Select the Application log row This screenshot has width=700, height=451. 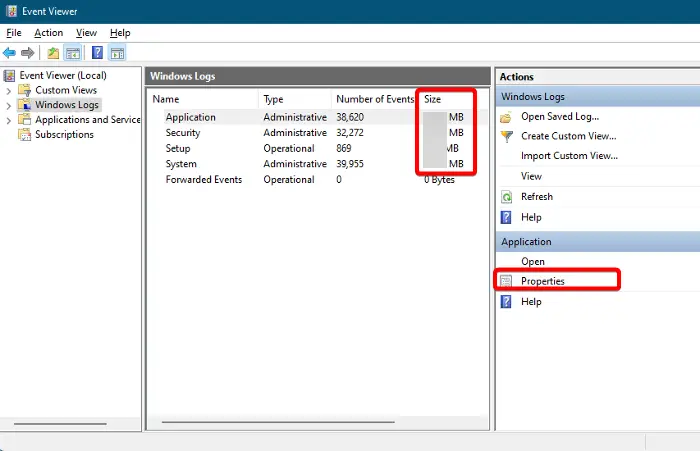point(317,117)
